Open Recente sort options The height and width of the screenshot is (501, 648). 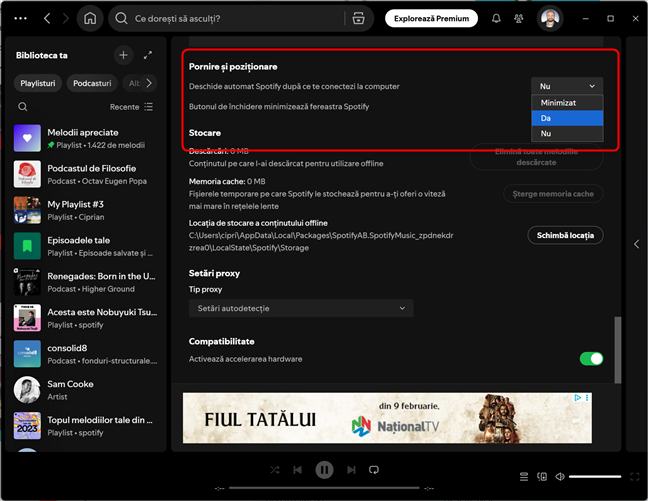(131, 107)
